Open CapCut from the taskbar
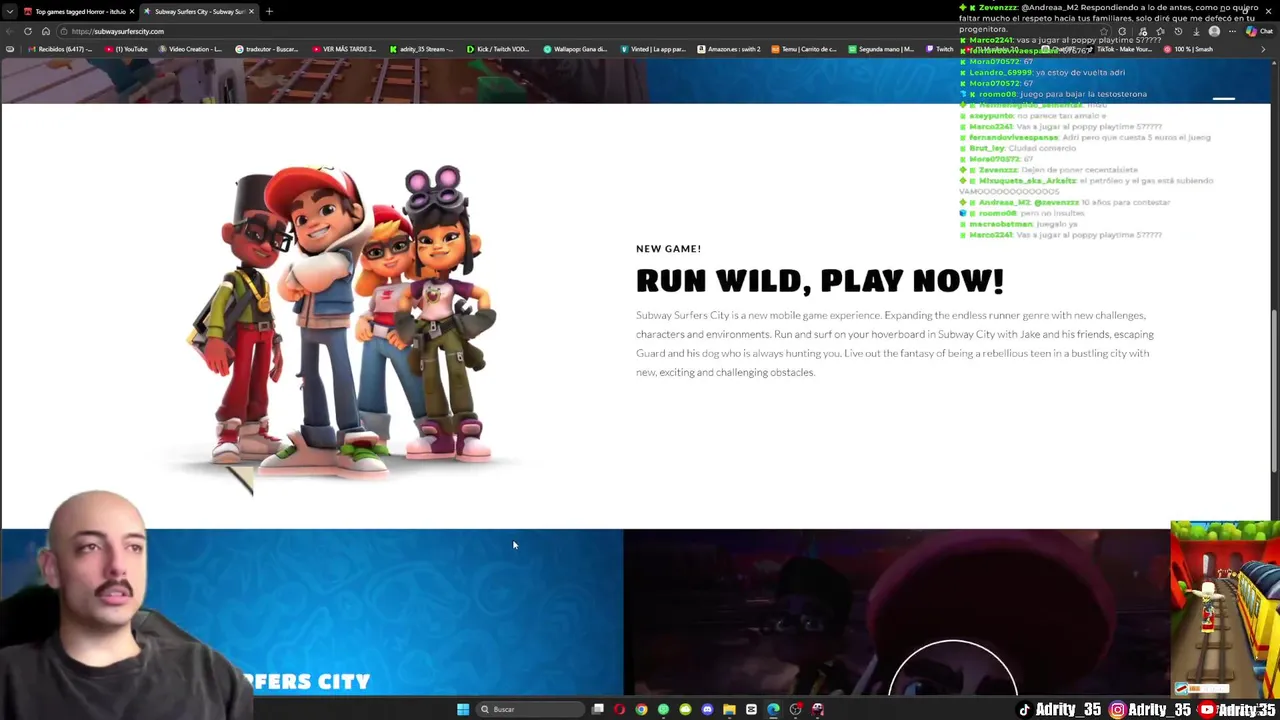This screenshot has width=1280, height=720. 751,709
